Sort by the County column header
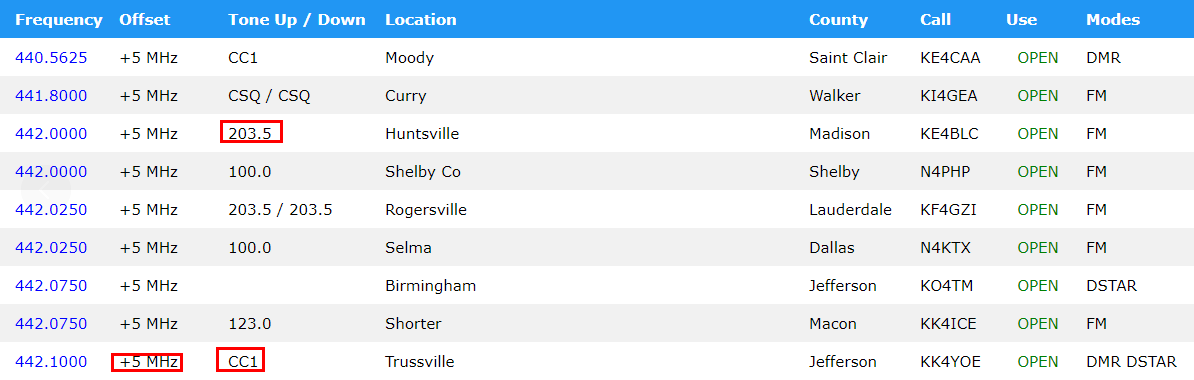The width and height of the screenshot is (1194, 380). (x=838, y=20)
